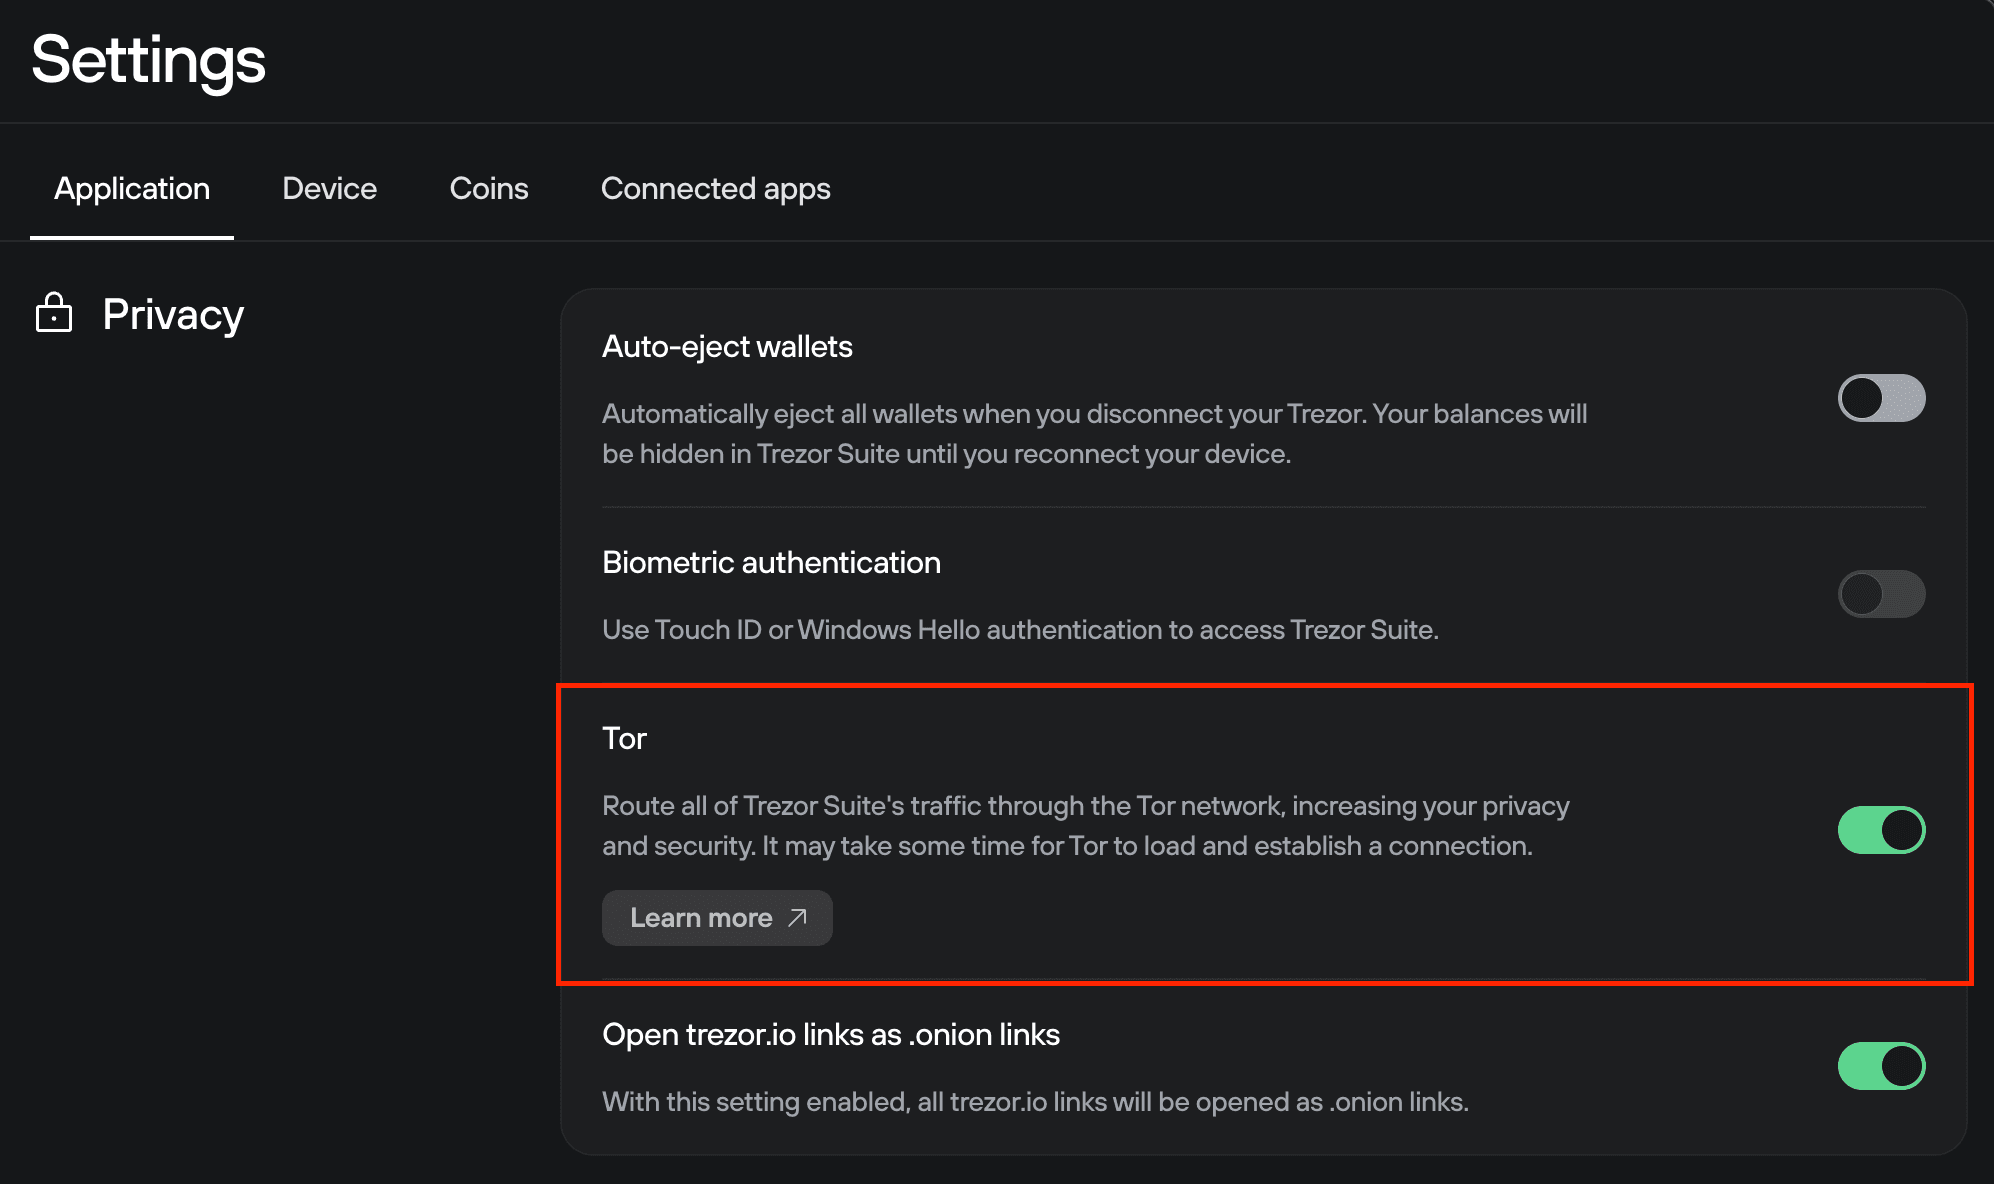Turn on Biometric authentication
This screenshot has width=1994, height=1184.
pyautogui.click(x=1881, y=593)
